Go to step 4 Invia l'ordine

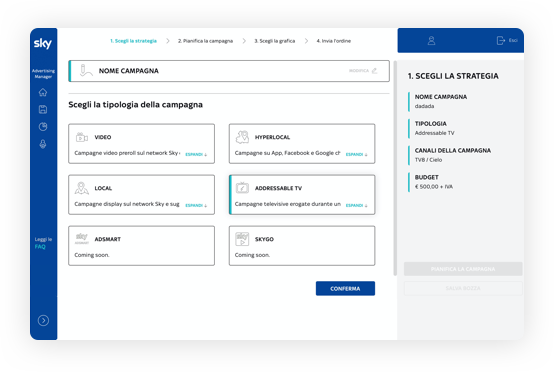point(334,41)
